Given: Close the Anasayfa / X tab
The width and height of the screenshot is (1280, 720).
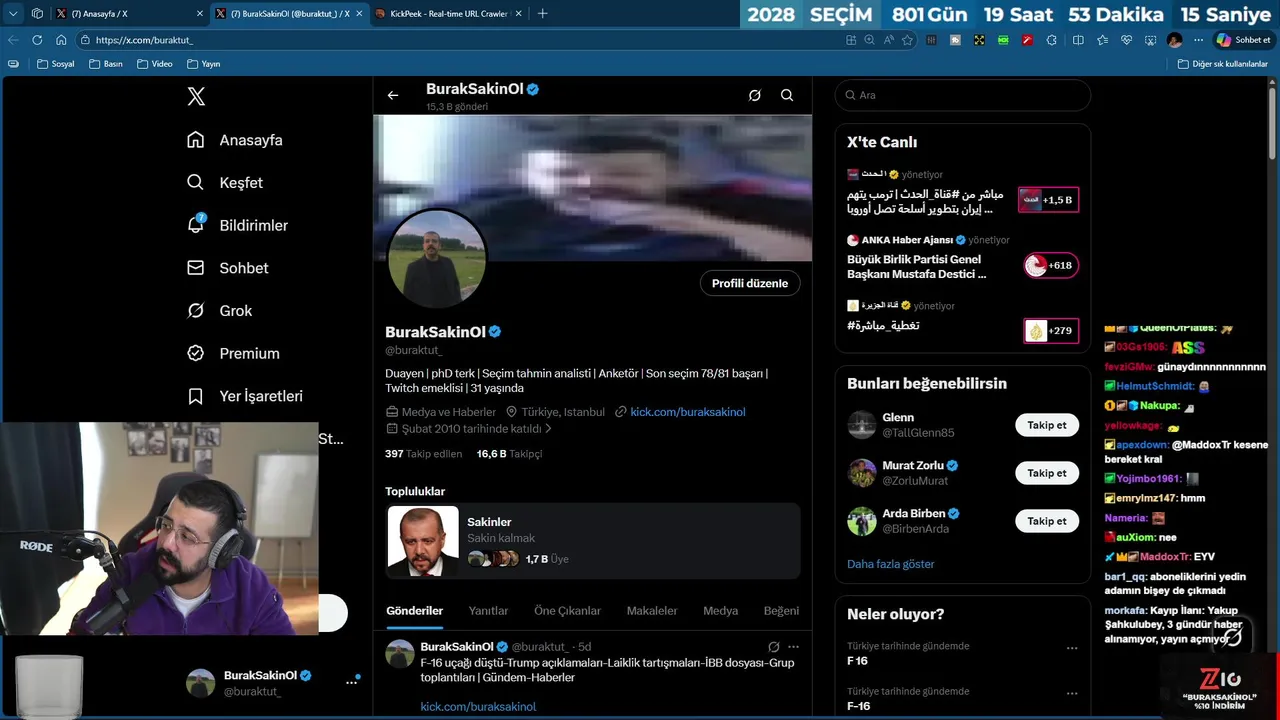Looking at the screenshot, I should click(x=199, y=14).
